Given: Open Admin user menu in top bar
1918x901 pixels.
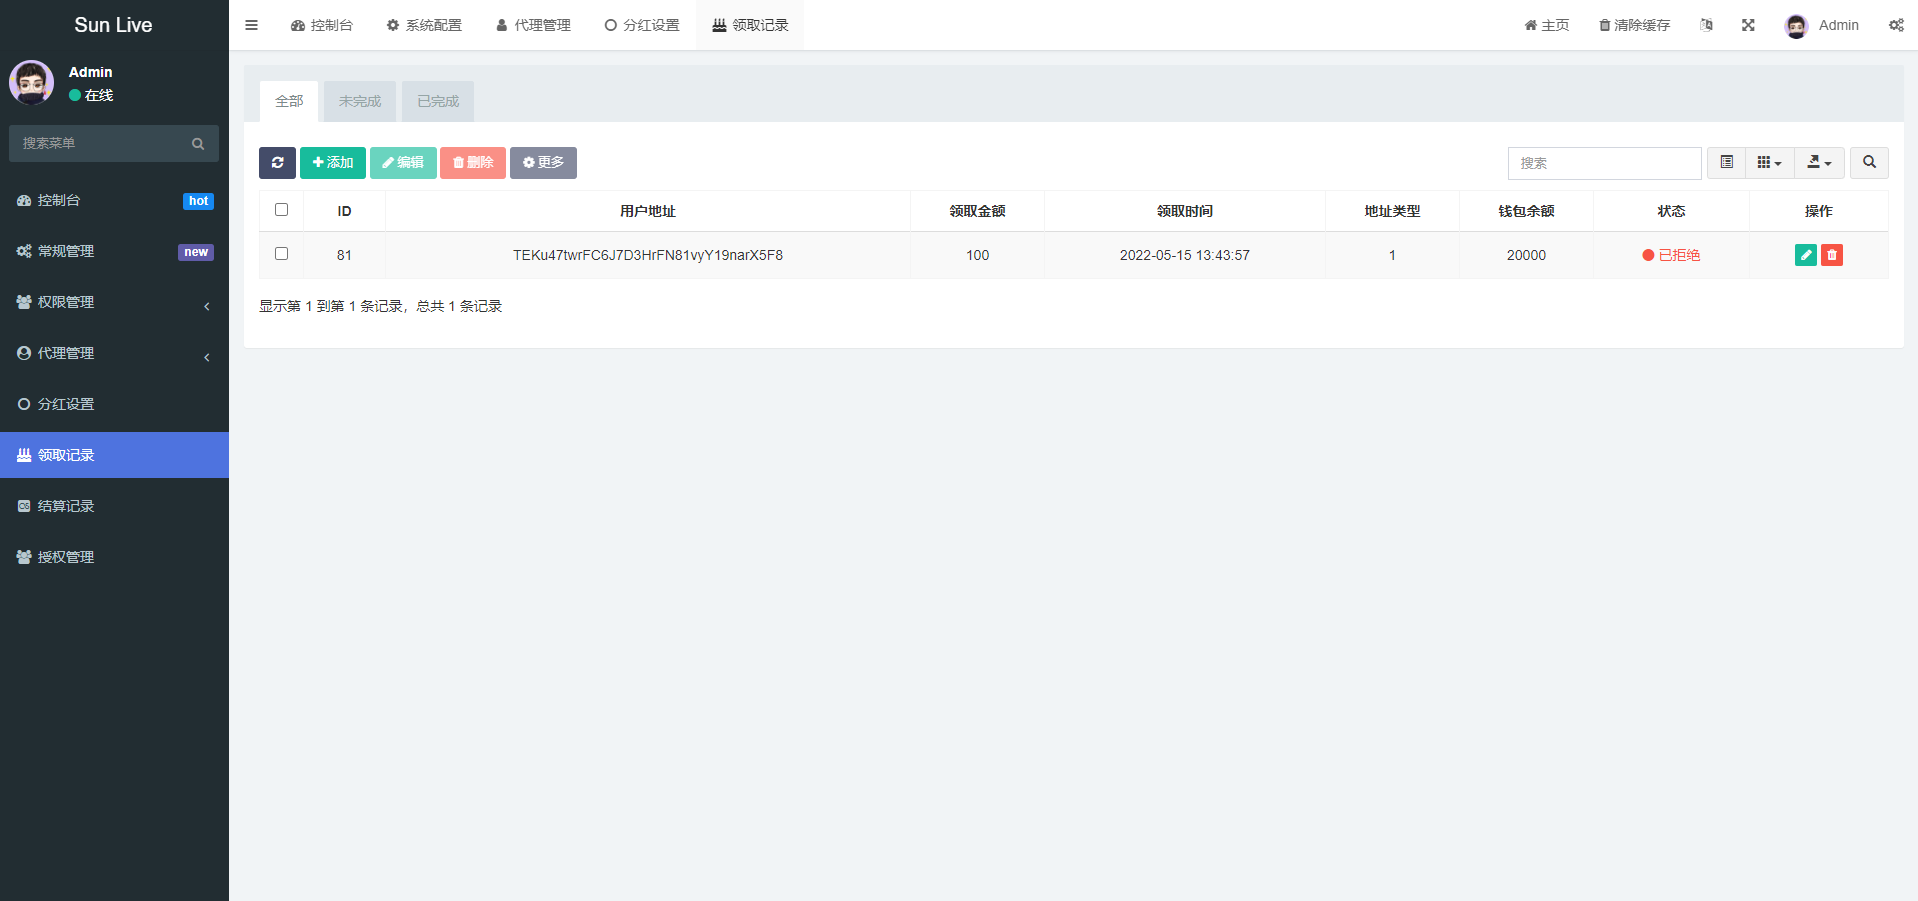Looking at the screenshot, I should coord(1822,25).
